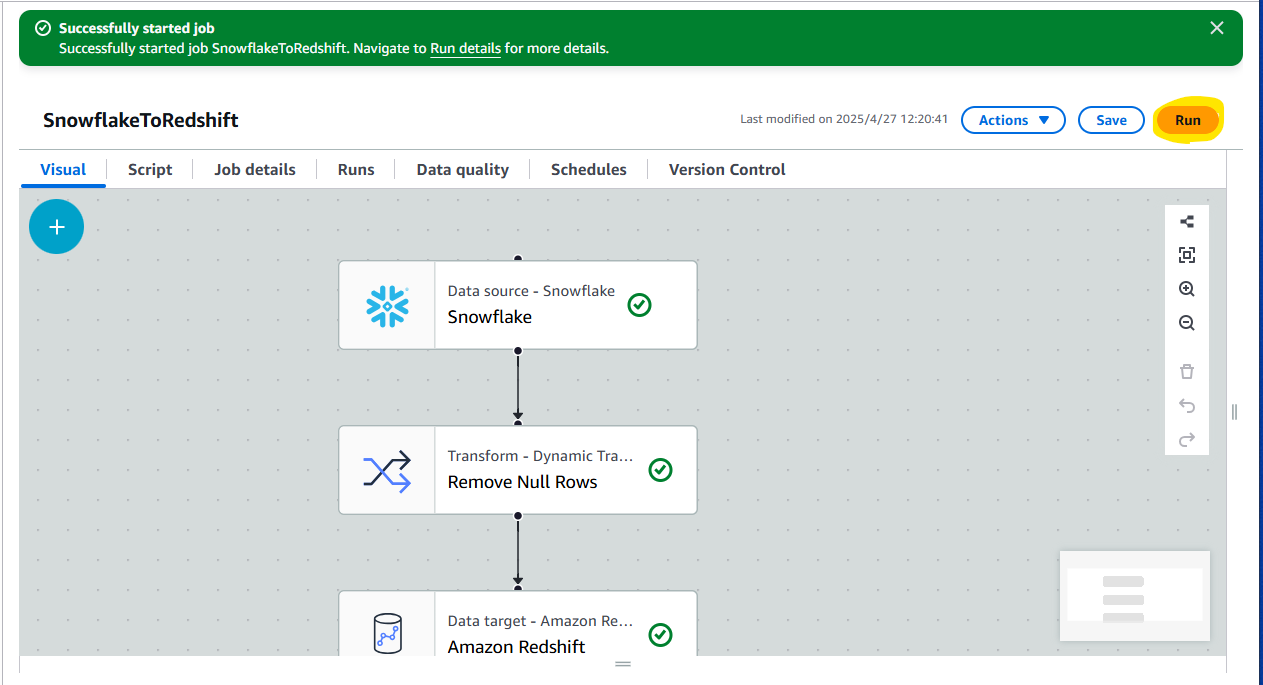Select the Amazon Redshift target node label
The height and width of the screenshot is (685, 1263).
tap(517, 647)
